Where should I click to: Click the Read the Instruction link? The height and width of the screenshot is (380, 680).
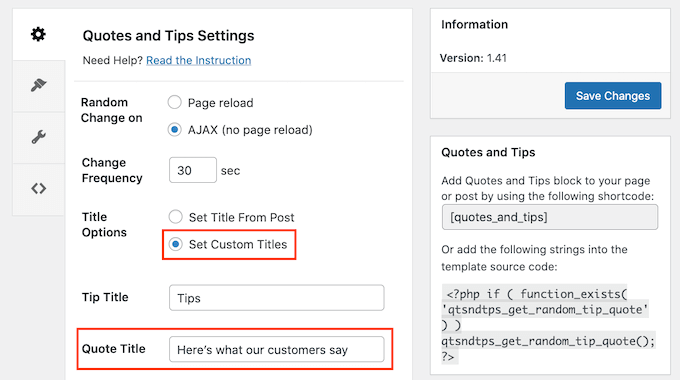(x=199, y=60)
